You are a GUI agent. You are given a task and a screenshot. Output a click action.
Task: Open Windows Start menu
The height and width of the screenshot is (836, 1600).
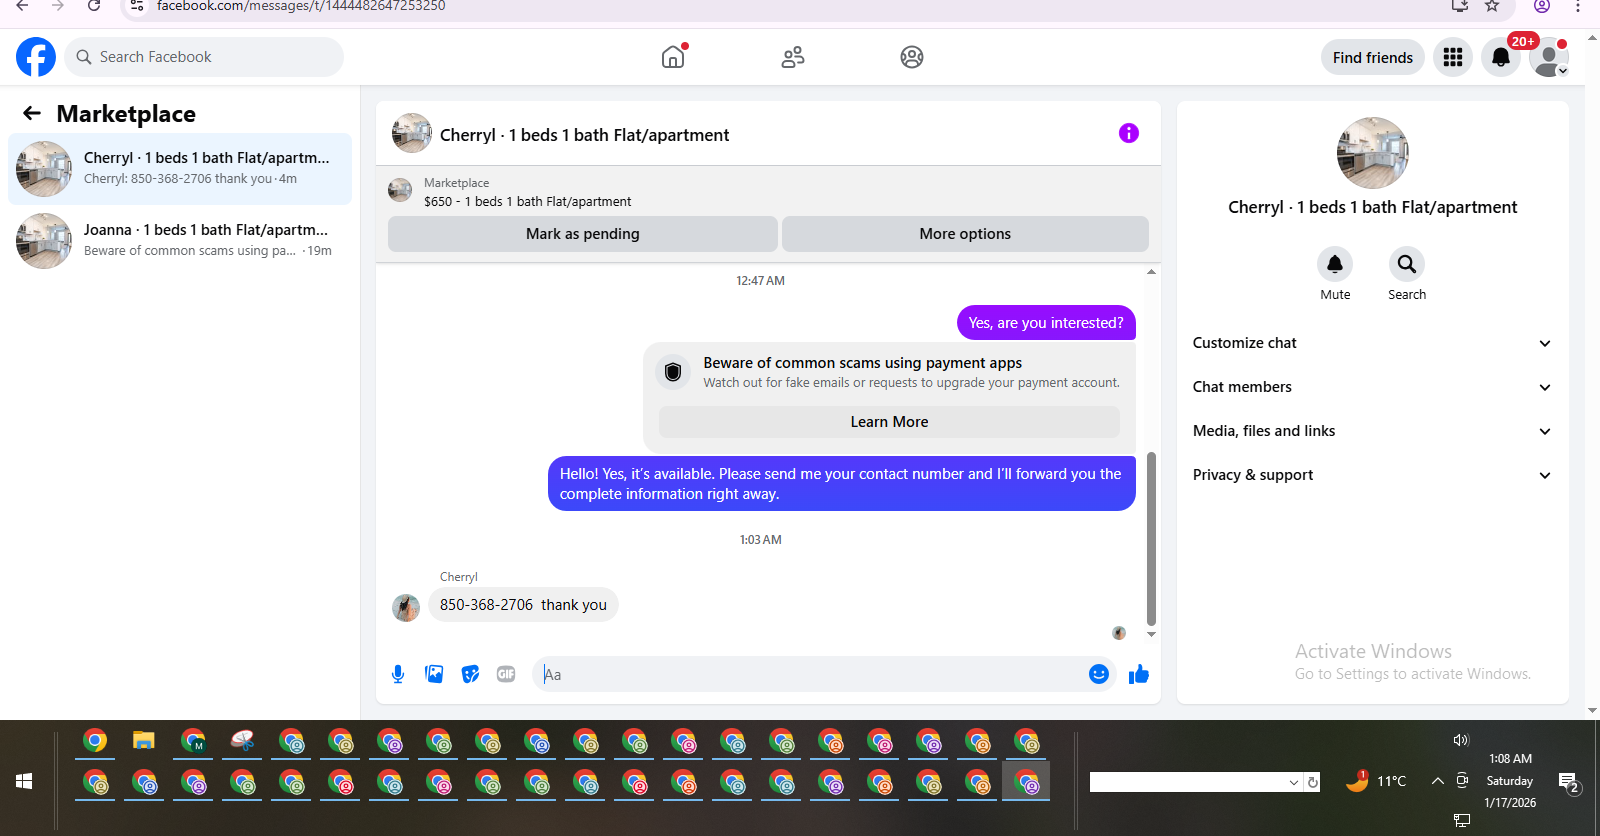(x=24, y=781)
